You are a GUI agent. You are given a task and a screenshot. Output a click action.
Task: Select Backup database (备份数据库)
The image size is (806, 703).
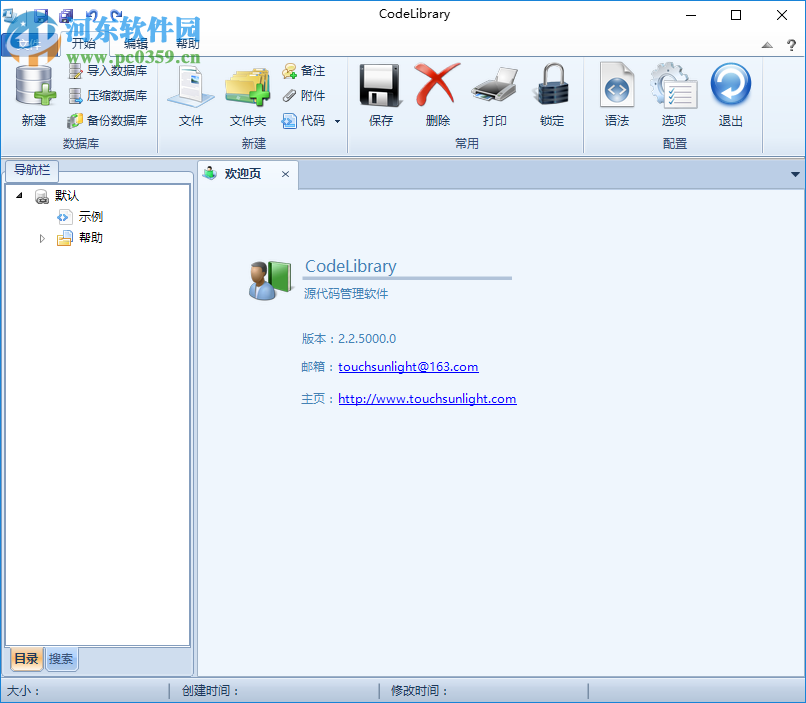(x=107, y=121)
